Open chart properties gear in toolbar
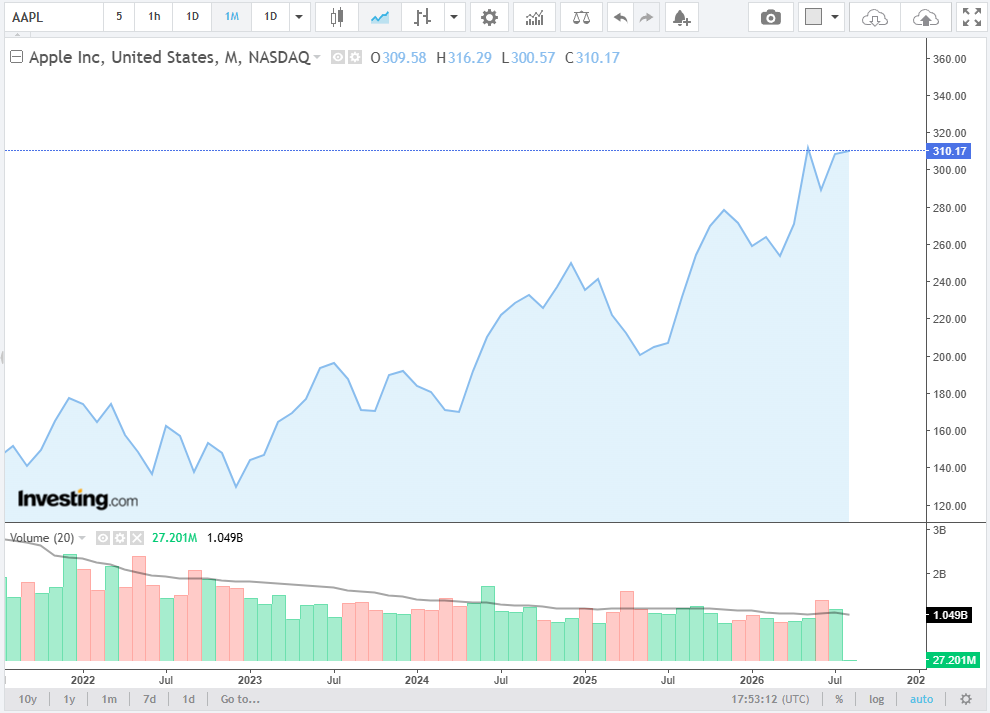 489,17
